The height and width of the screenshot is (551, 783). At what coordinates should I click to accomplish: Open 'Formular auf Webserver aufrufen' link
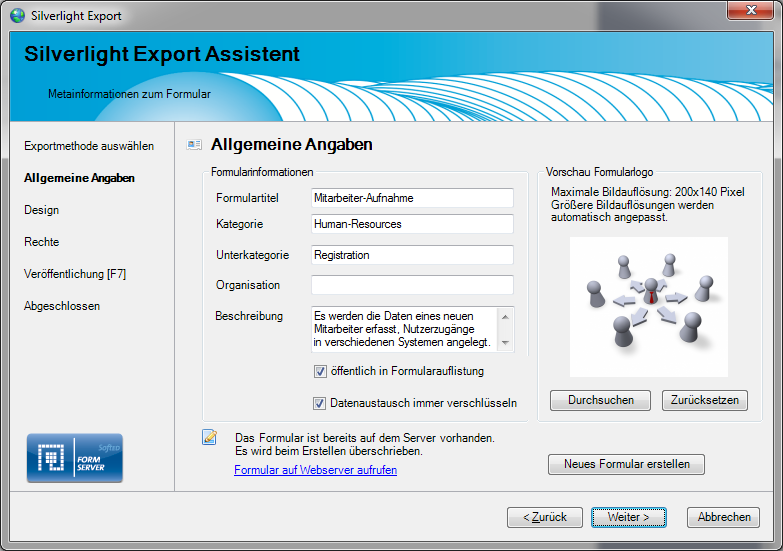[315, 470]
